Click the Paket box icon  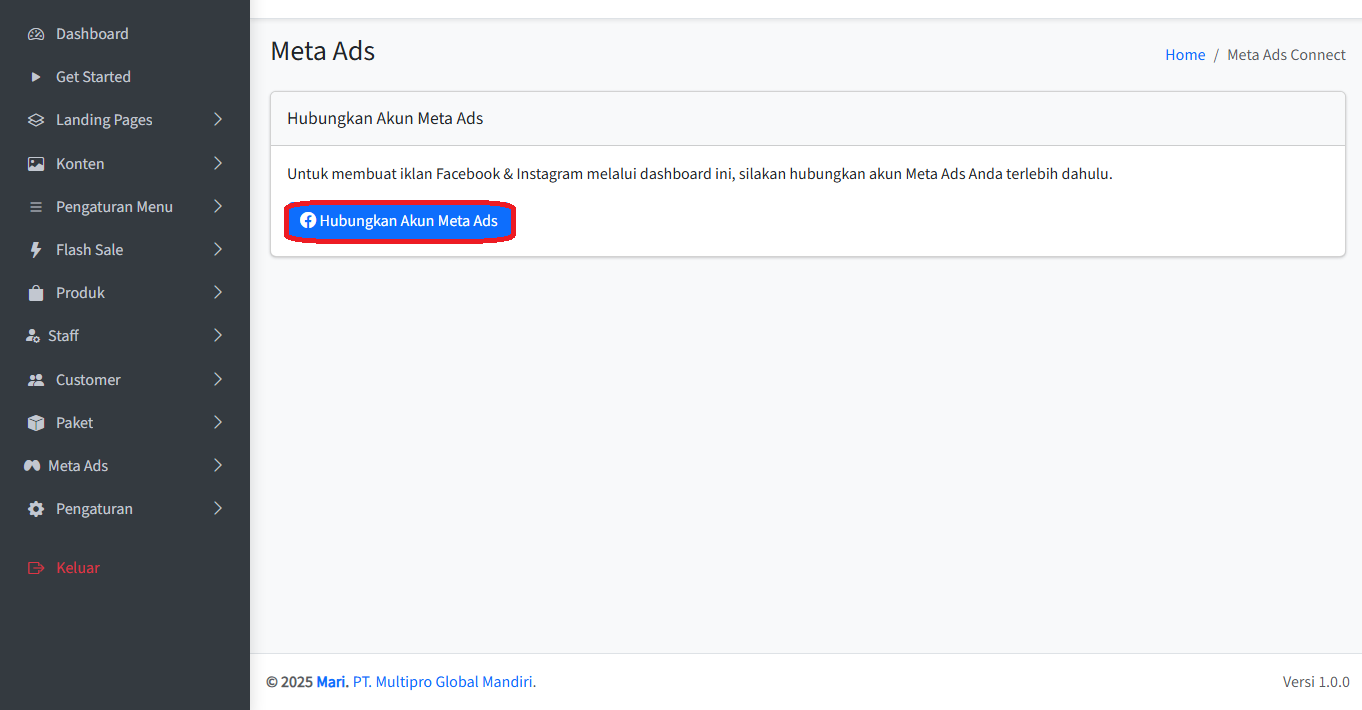(36, 423)
